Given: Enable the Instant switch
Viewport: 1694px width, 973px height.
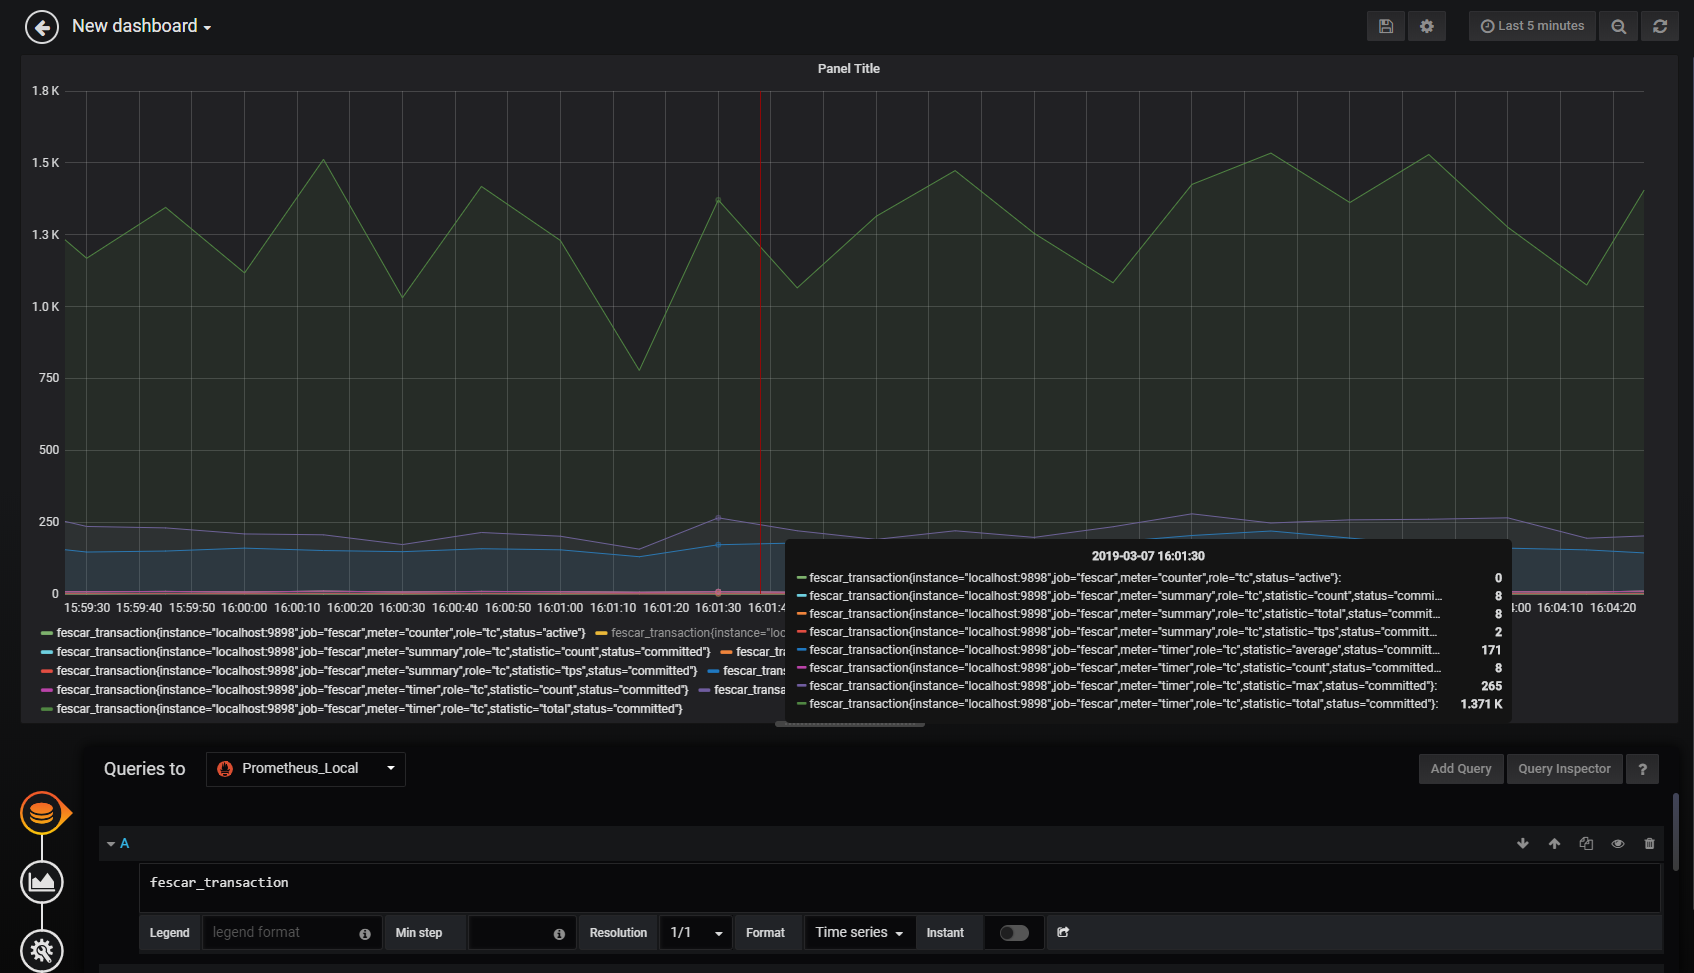Looking at the screenshot, I should pyautogui.click(x=1014, y=933).
